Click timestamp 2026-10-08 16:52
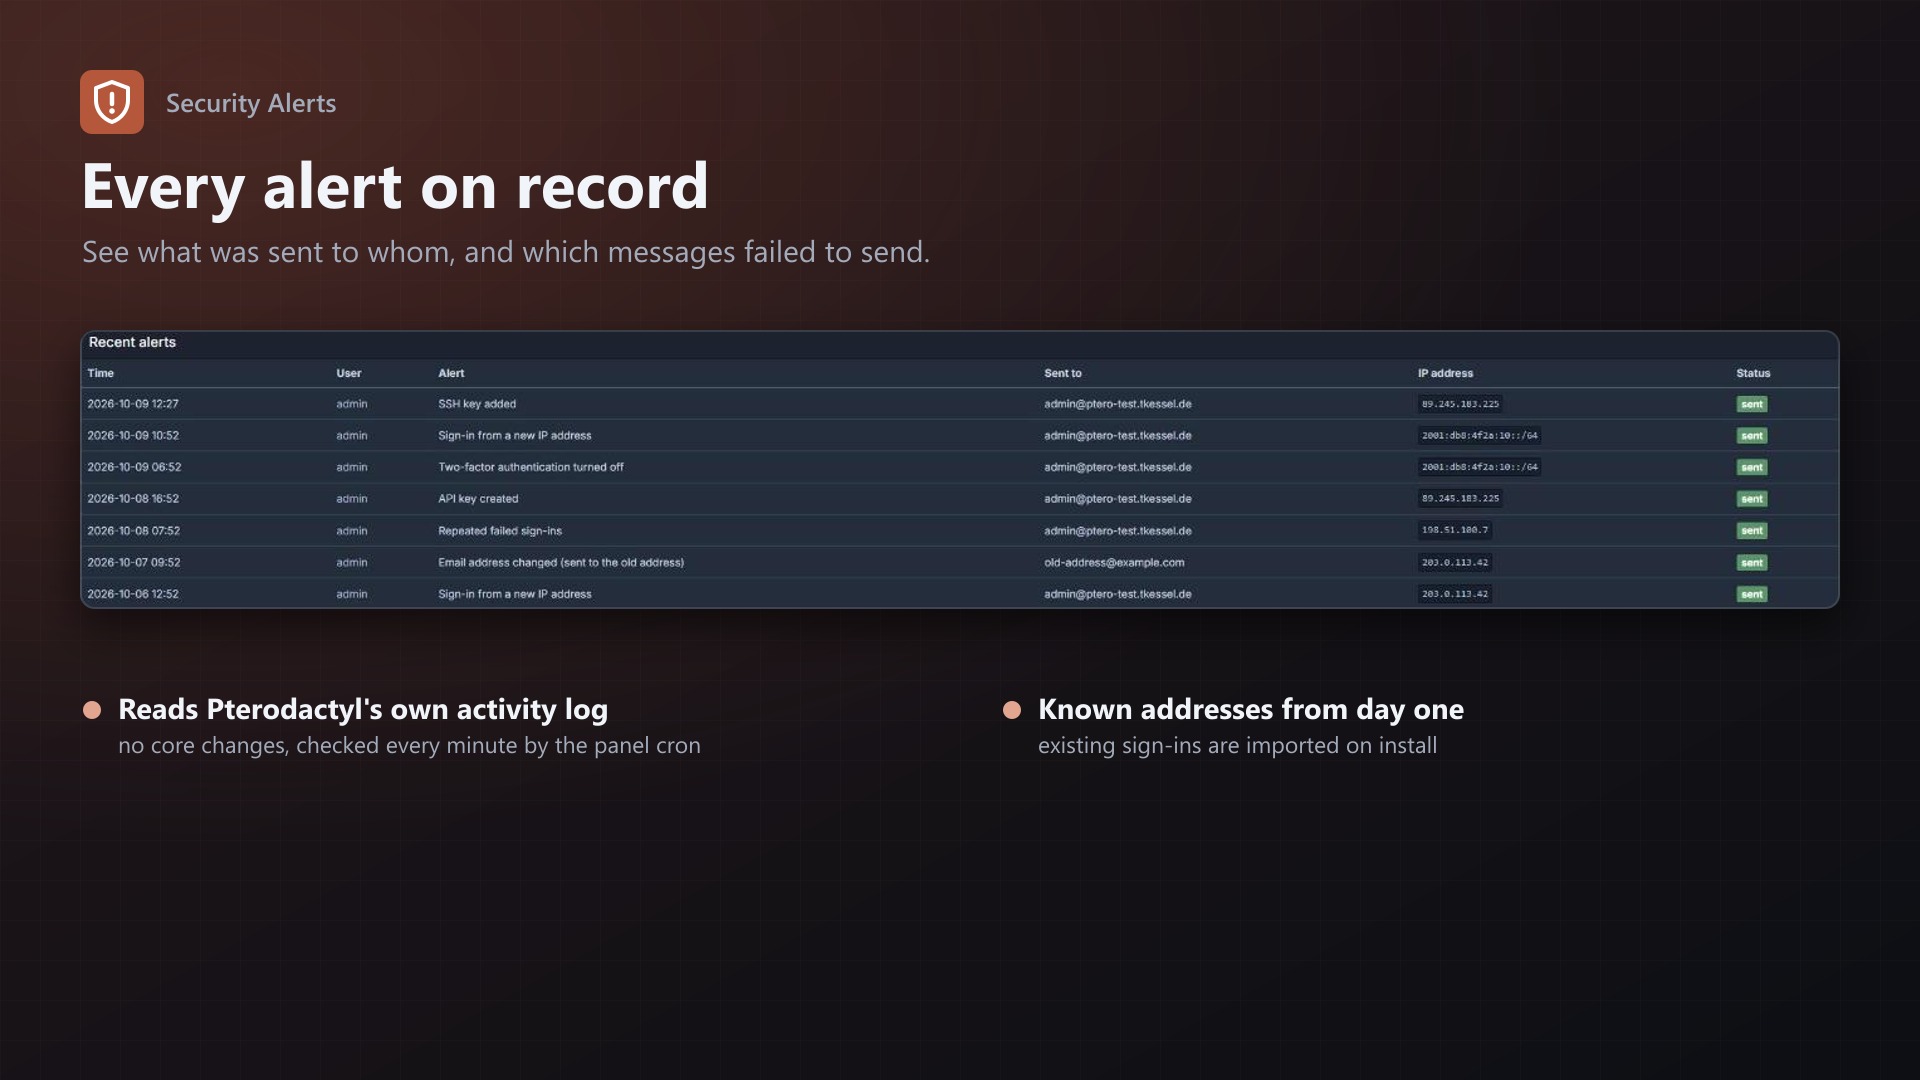 click(133, 499)
